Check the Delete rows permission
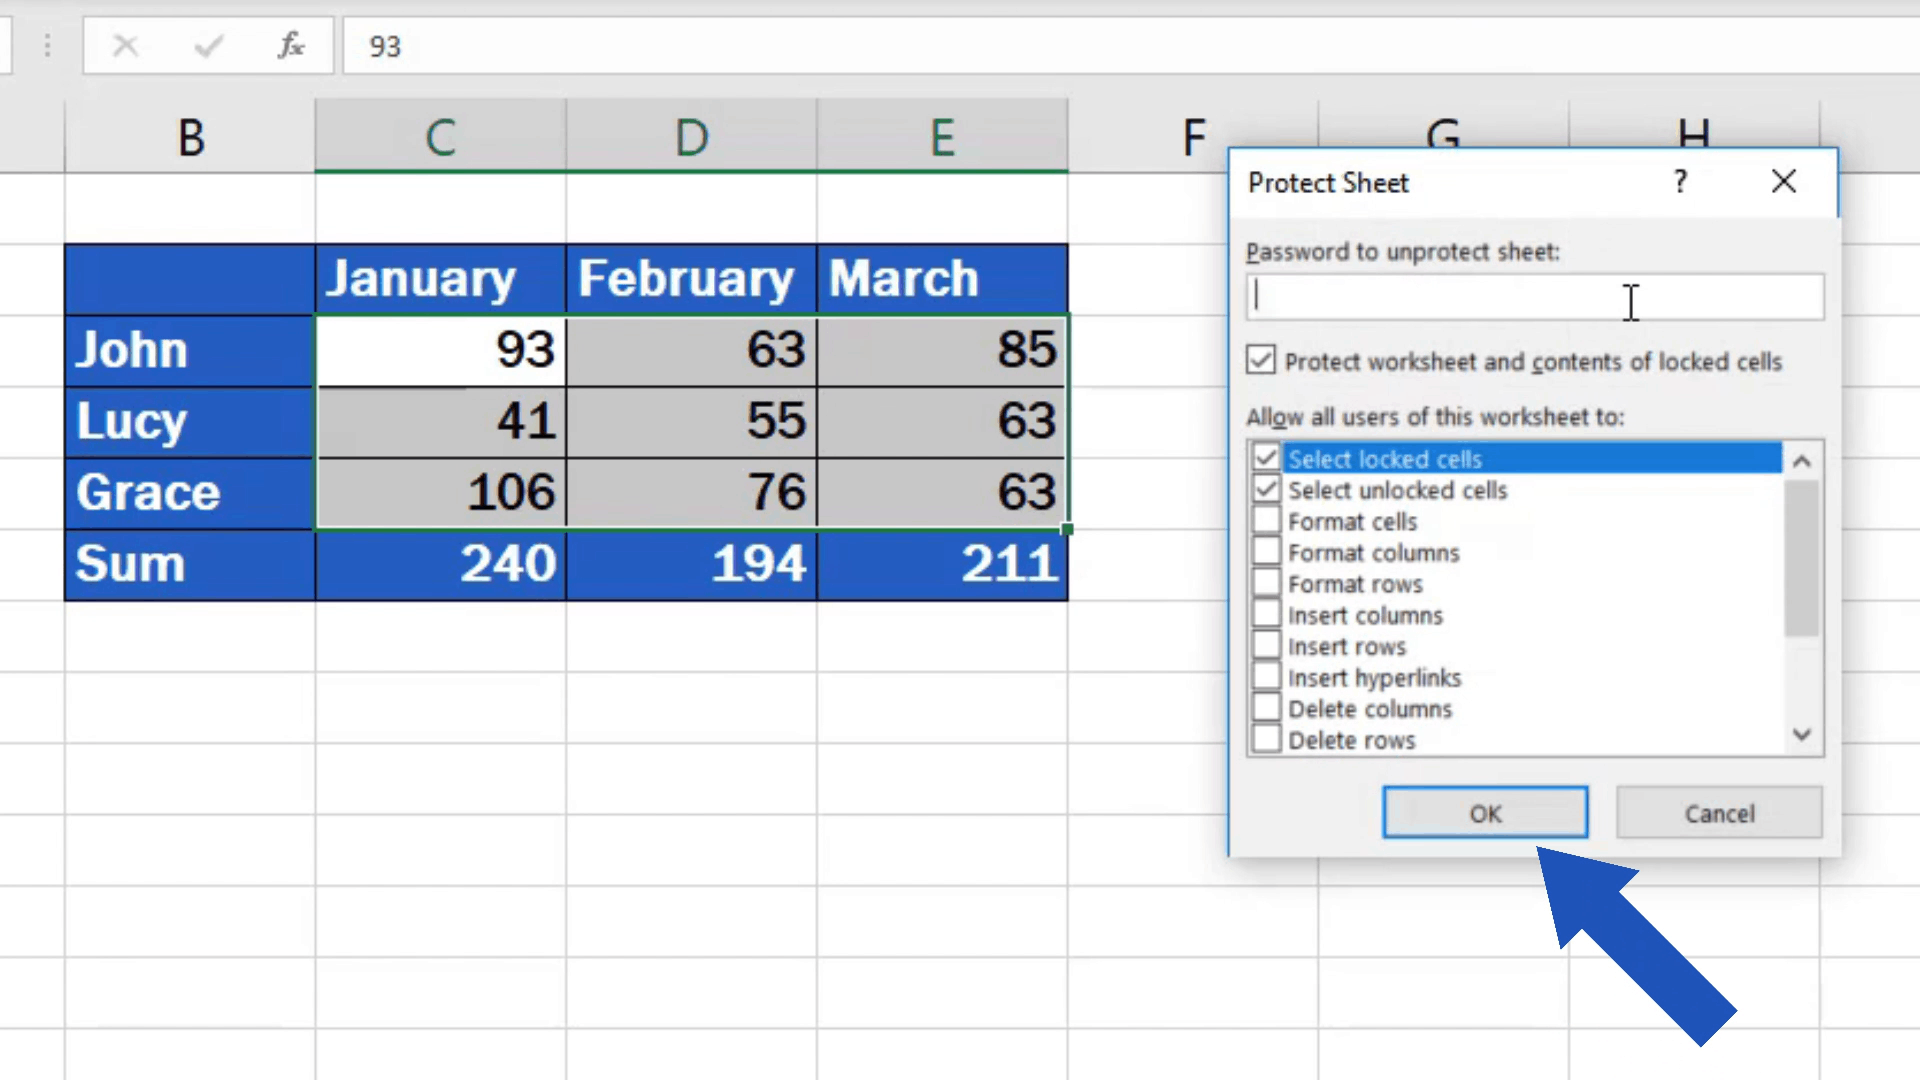The image size is (1920, 1080). (x=1266, y=740)
